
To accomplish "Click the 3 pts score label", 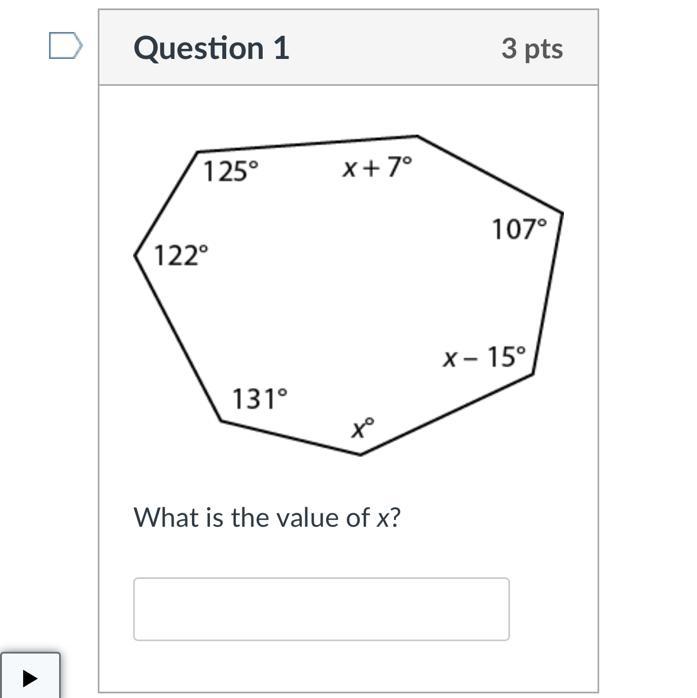I will tap(532, 49).
